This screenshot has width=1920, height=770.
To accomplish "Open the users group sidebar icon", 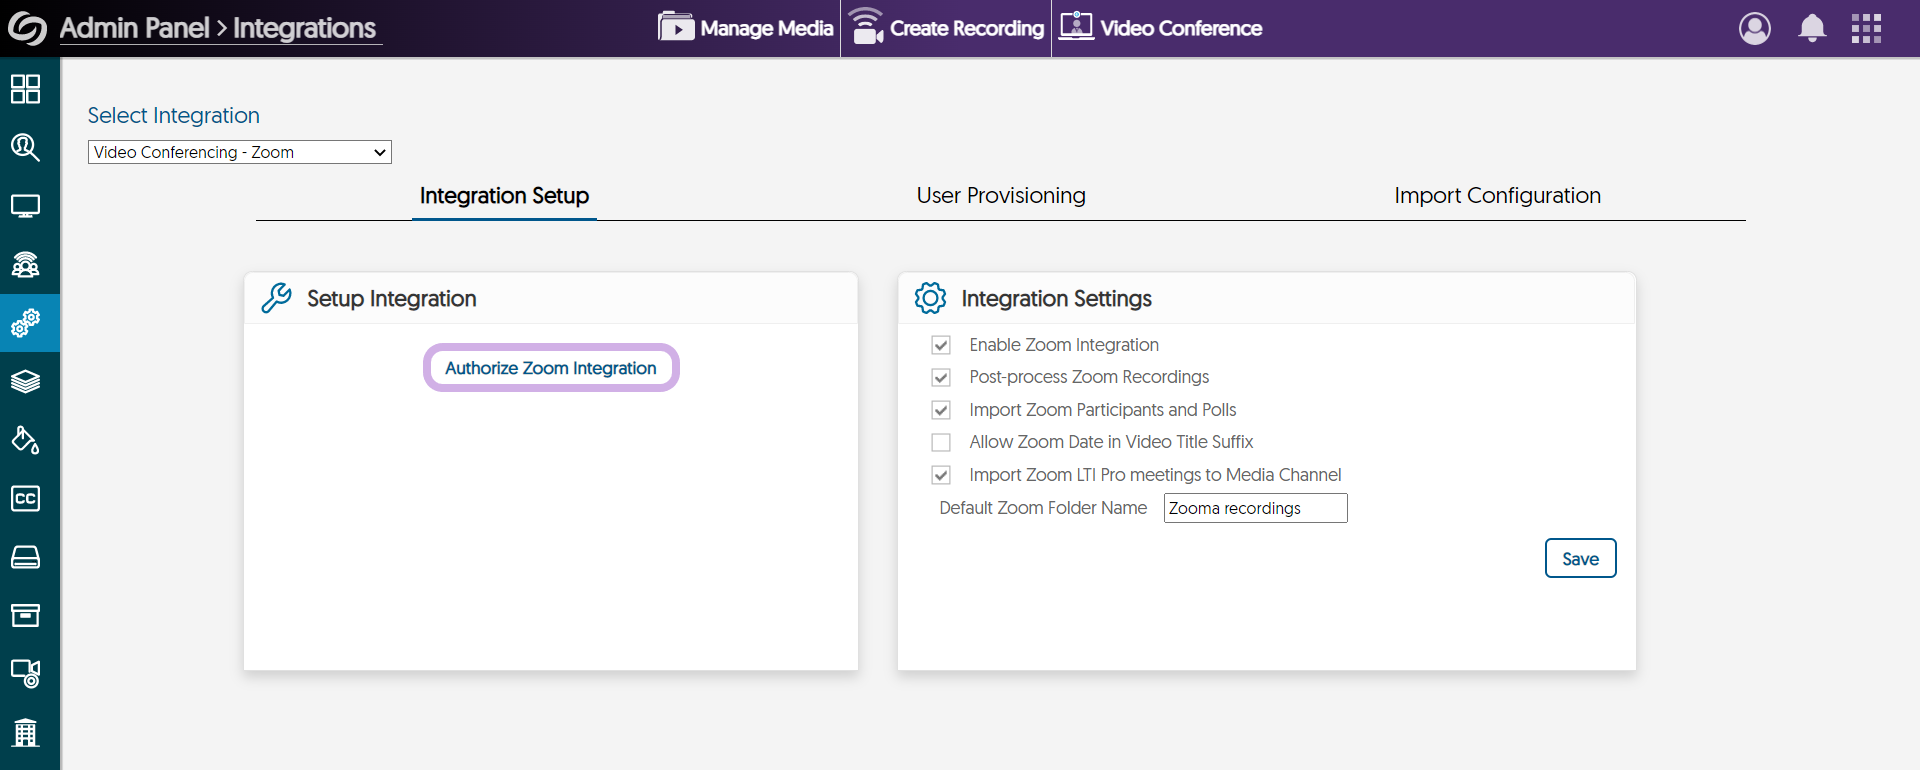I will (25, 264).
